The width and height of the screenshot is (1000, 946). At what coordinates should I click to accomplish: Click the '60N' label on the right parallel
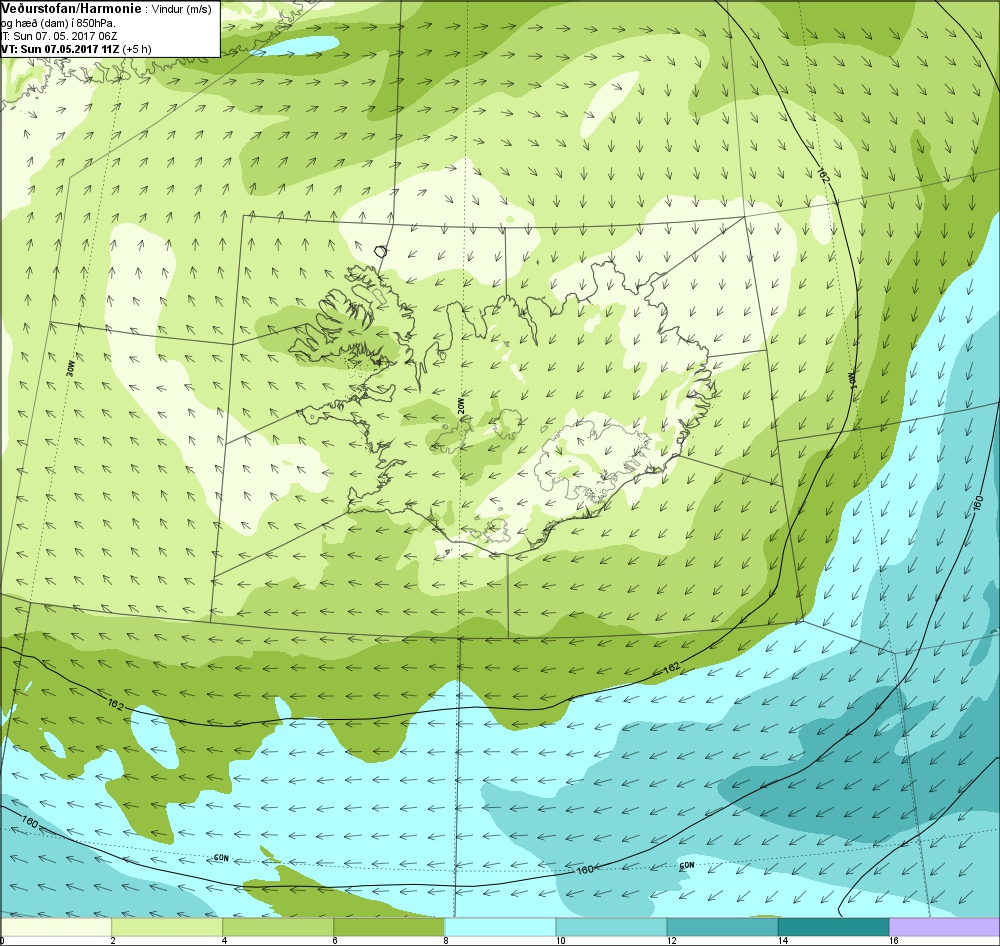tap(687, 866)
